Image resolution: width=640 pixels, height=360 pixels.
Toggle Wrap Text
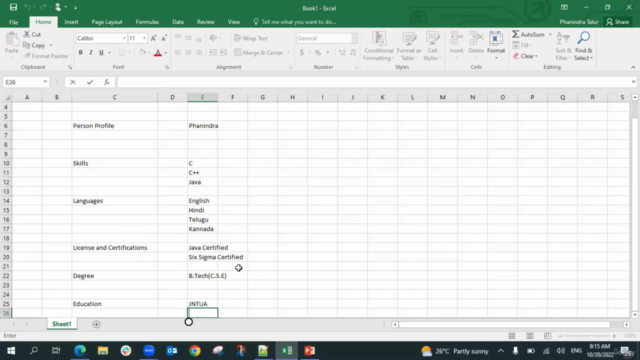(251, 38)
